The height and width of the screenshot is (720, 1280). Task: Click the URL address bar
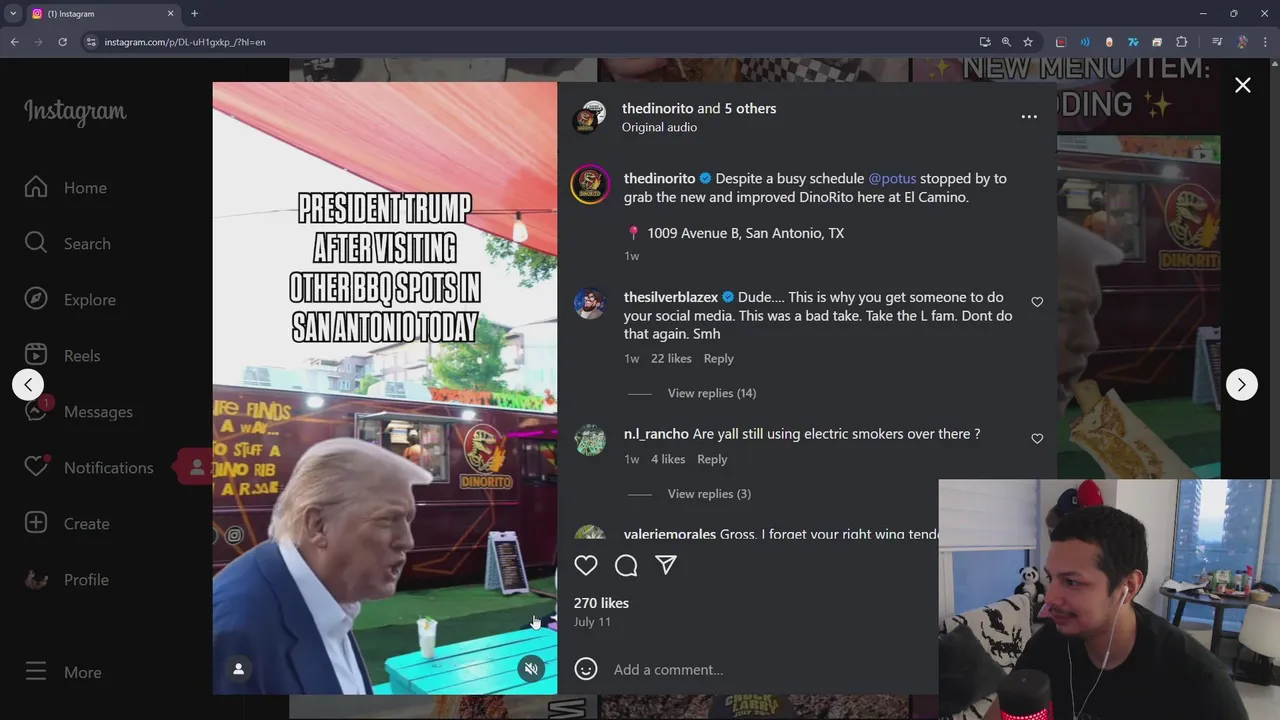pyautogui.click(x=530, y=42)
